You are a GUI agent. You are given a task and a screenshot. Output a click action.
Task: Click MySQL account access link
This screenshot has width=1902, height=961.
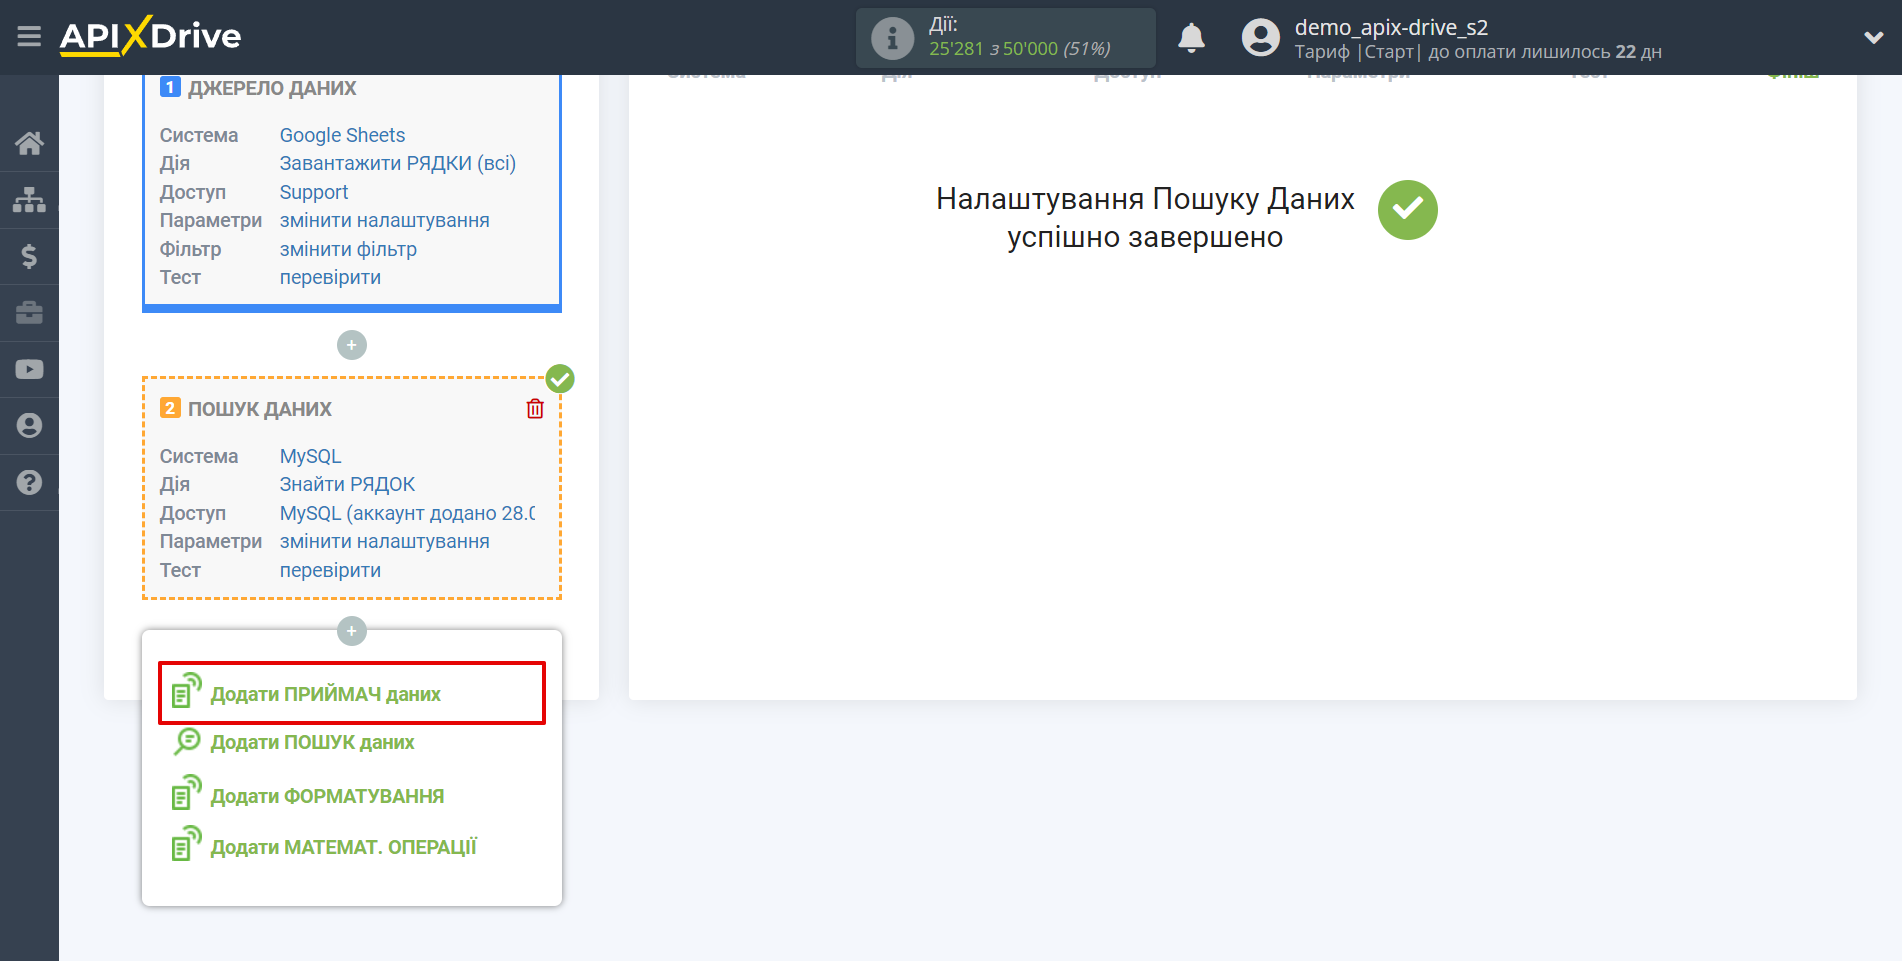click(407, 513)
